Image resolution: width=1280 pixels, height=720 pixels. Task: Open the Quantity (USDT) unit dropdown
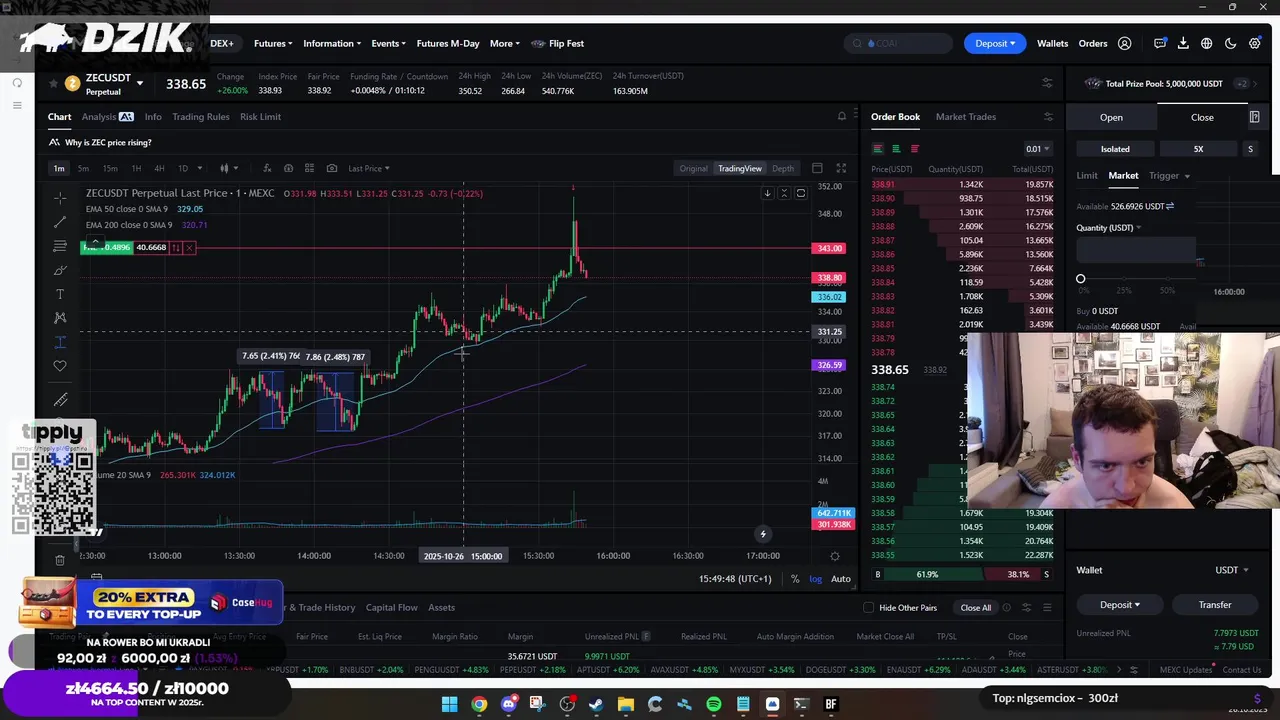[1109, 228]
